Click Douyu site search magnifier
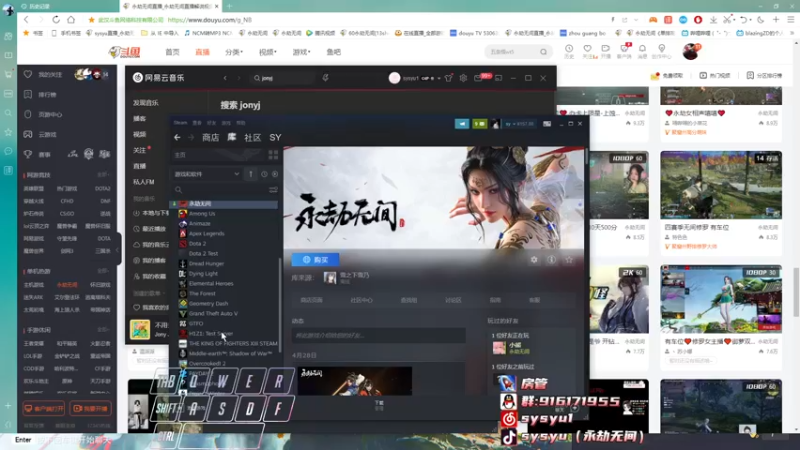Screen dimensions: 800x450 click(x=543, y=52)
